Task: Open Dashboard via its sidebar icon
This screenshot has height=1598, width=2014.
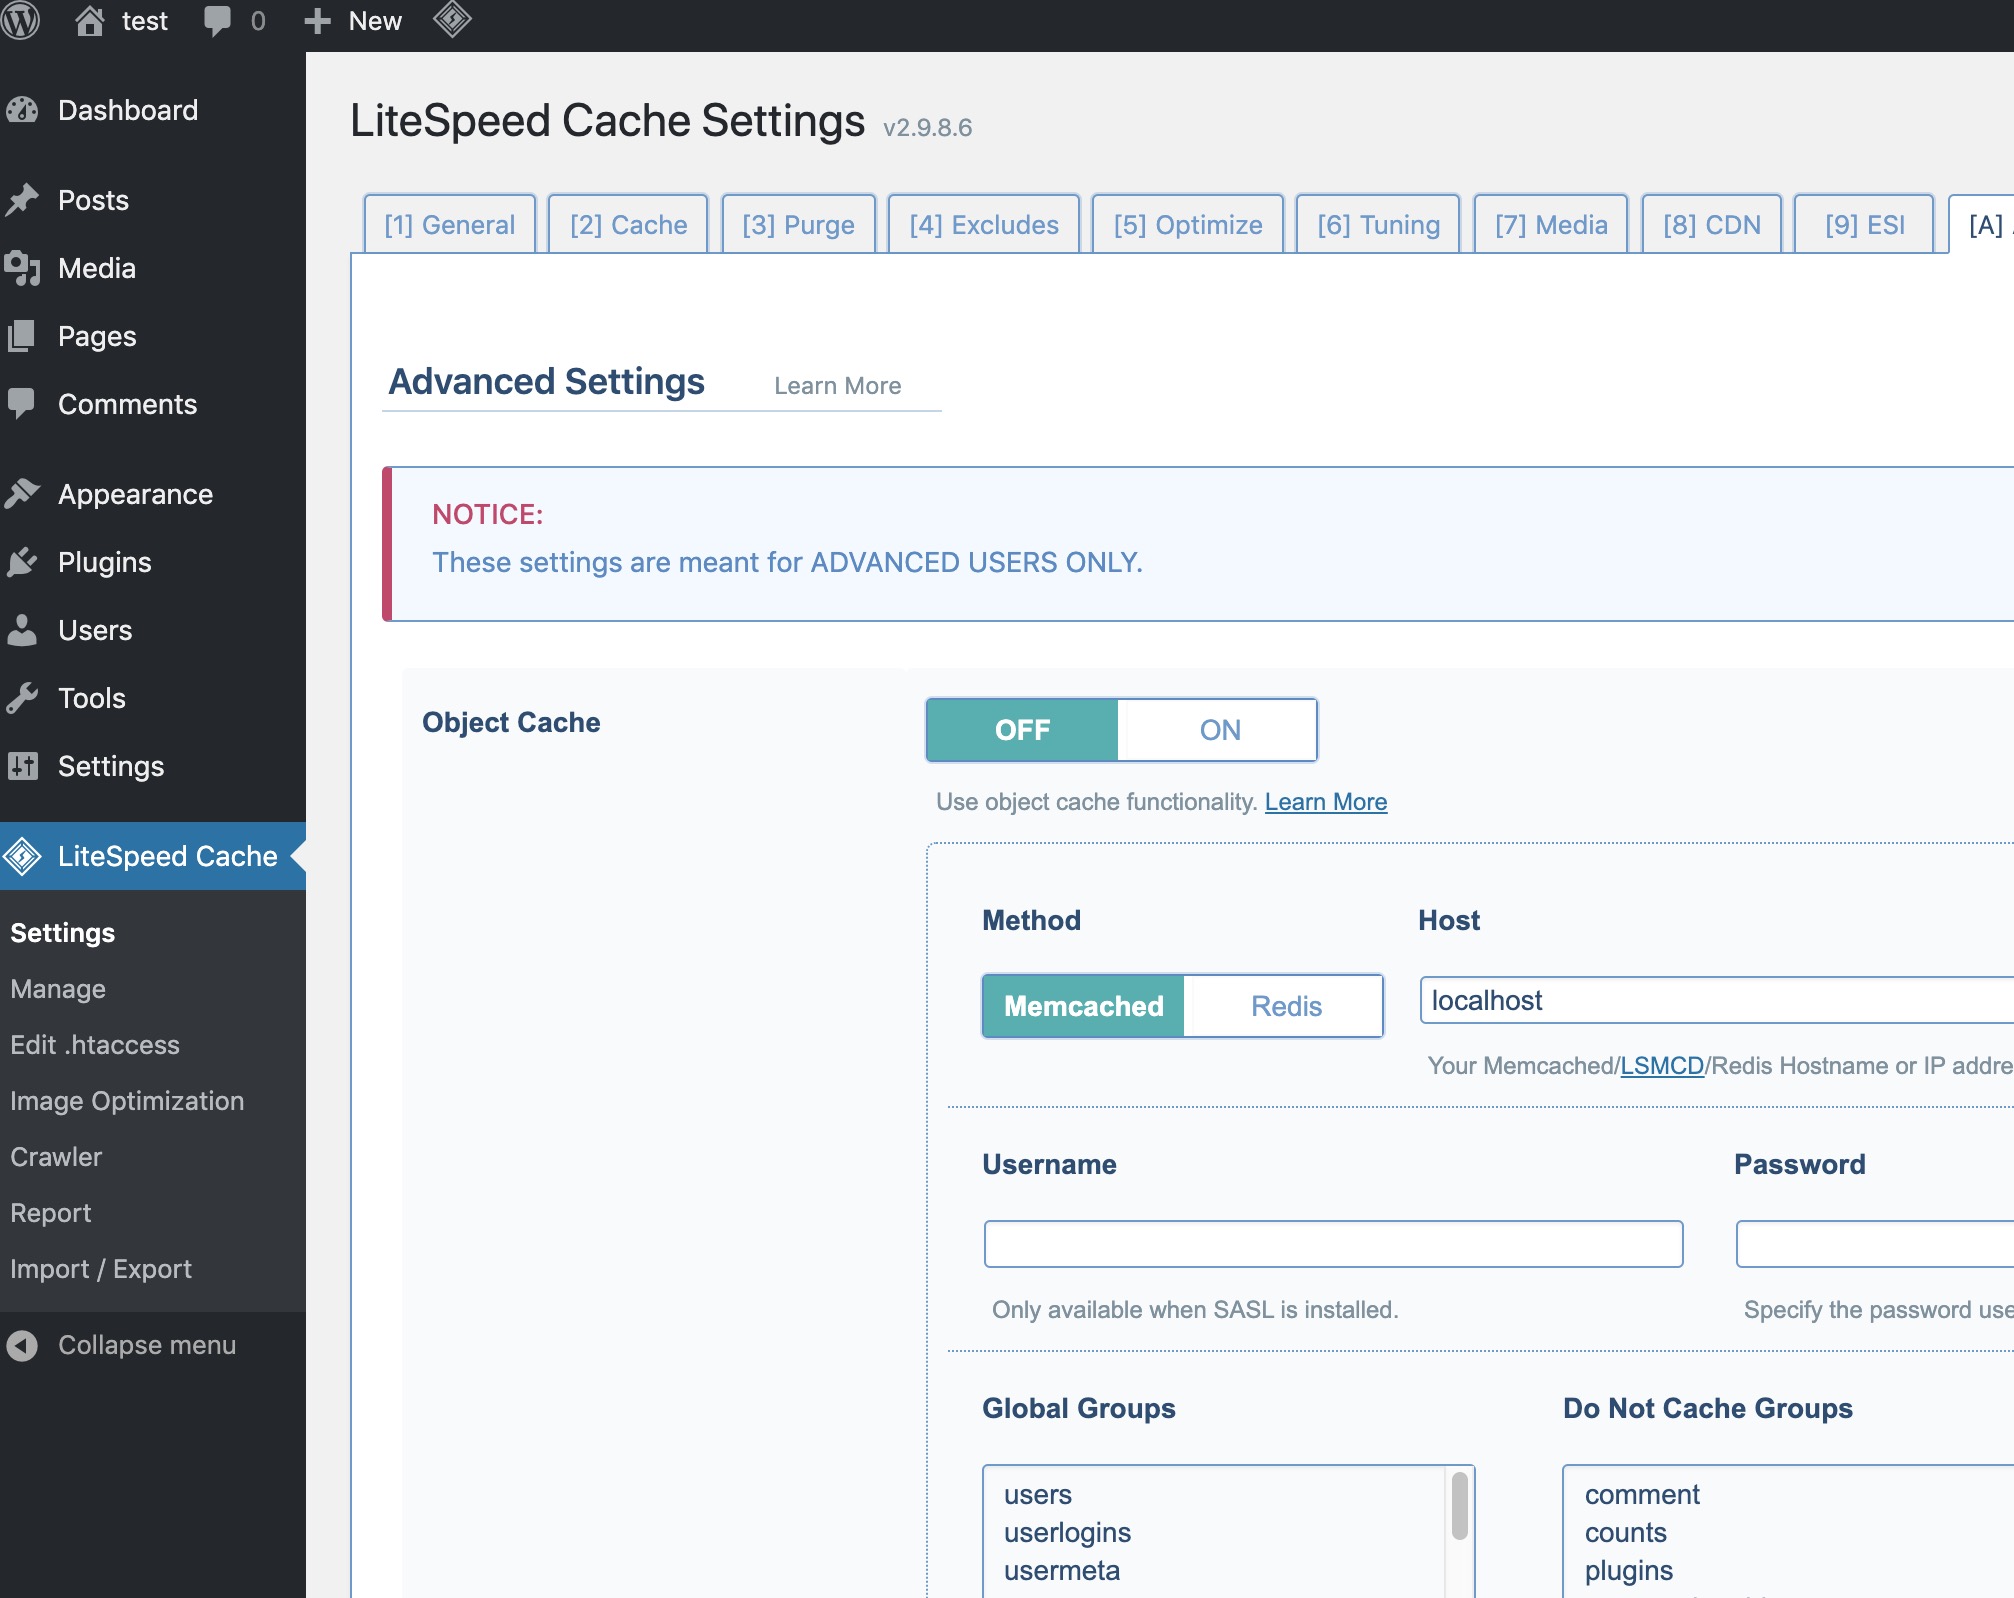Action: pos(24,109)
